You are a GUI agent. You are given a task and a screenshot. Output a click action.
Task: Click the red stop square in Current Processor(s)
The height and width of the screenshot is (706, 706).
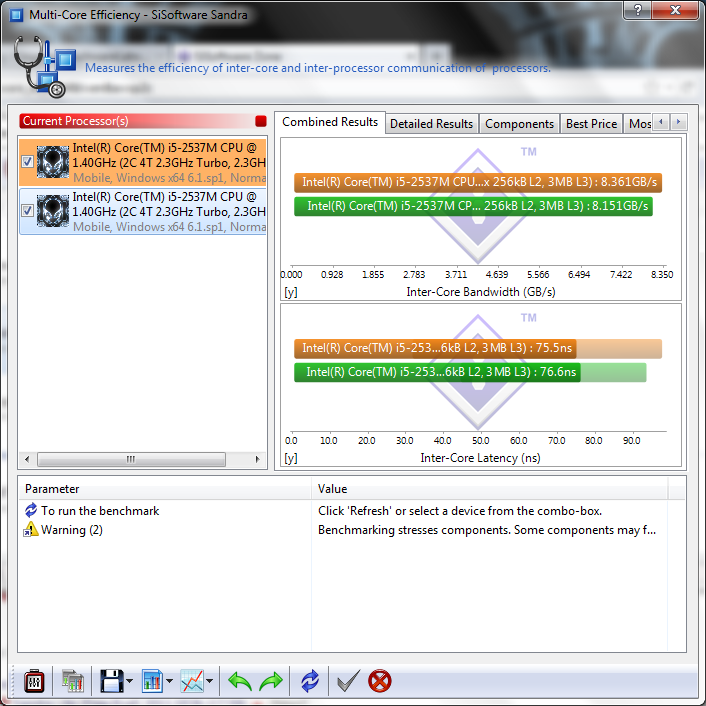(261, 121)
